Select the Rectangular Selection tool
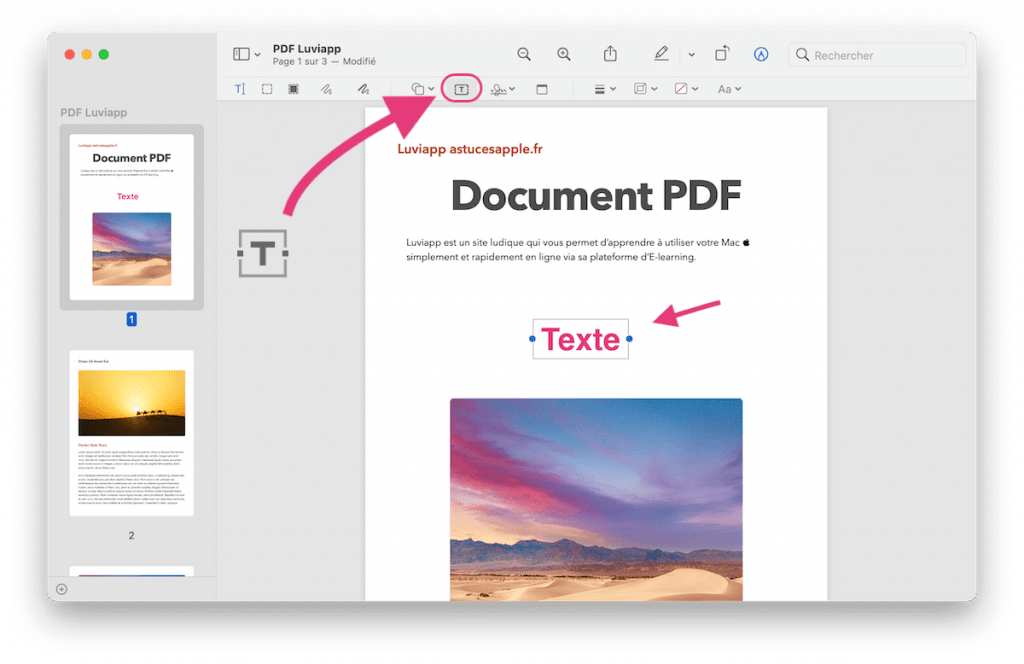This screenshot has height=664, width=1024. pyautogui.click(x=266, y=88)
